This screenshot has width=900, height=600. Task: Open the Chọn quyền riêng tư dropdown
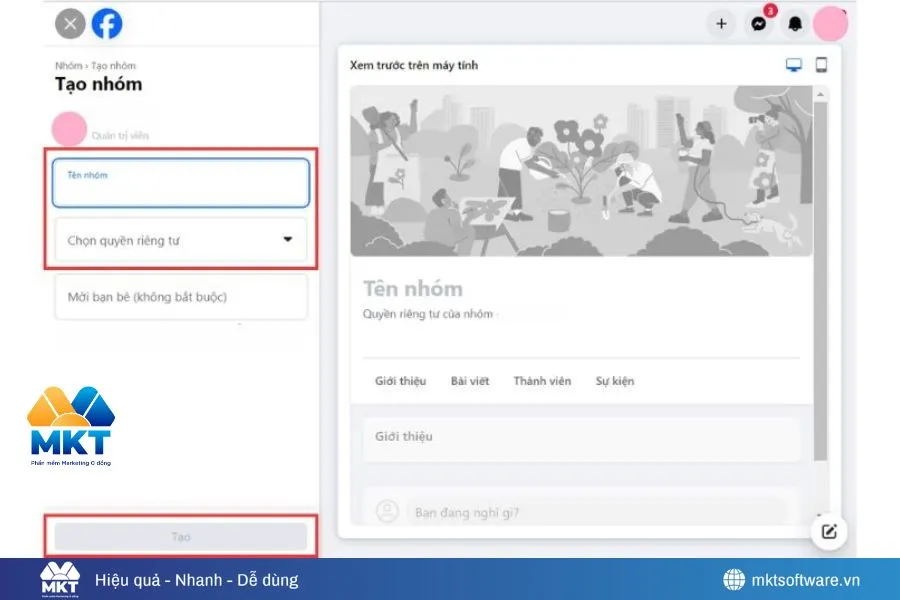tap(180, 240)
